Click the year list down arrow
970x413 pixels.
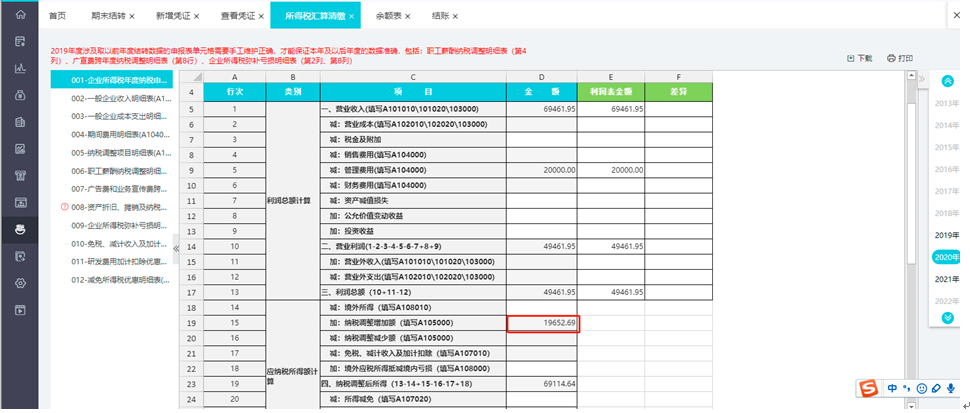click(x=947, y=317)
